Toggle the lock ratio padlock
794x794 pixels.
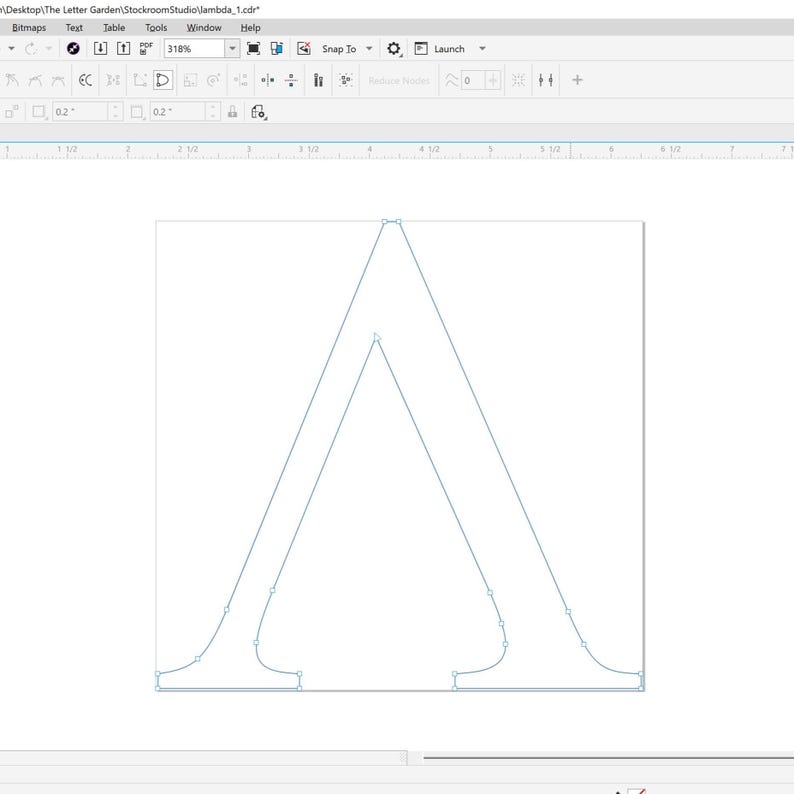pos(232,111)
